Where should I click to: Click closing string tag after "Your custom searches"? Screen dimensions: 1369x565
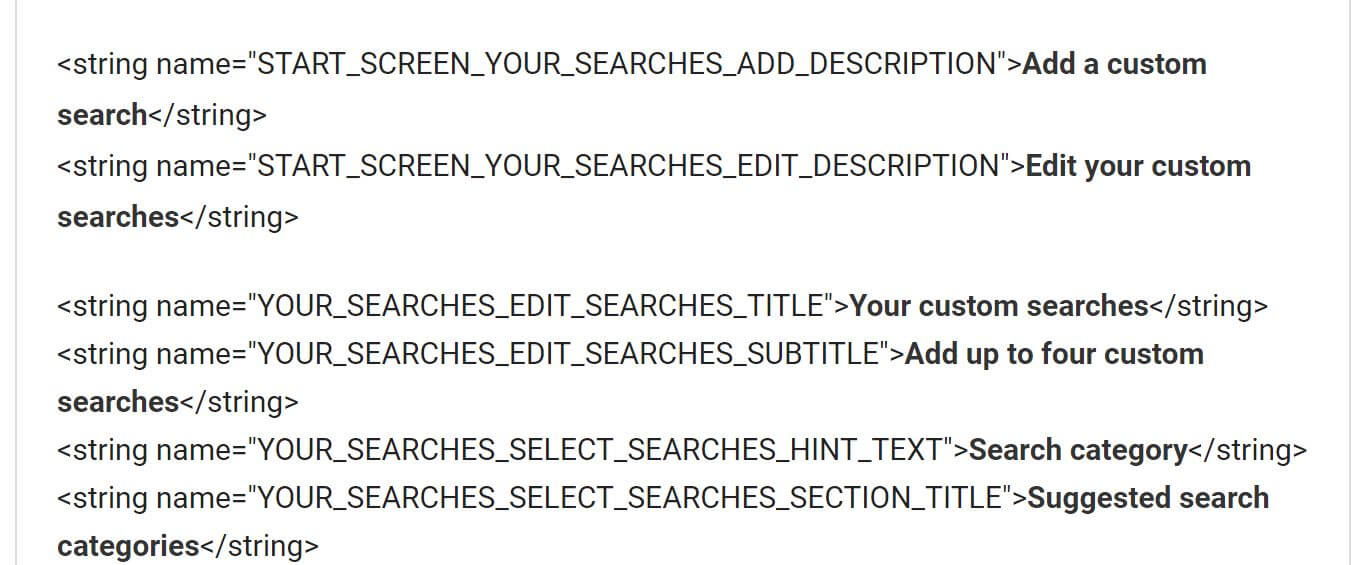coord(1208,306)
